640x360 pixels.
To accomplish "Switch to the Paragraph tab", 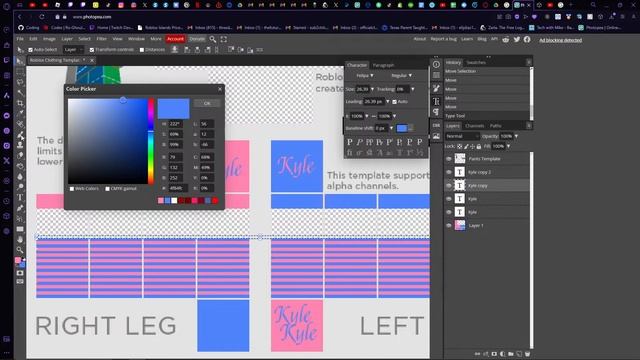I will 383,65.
